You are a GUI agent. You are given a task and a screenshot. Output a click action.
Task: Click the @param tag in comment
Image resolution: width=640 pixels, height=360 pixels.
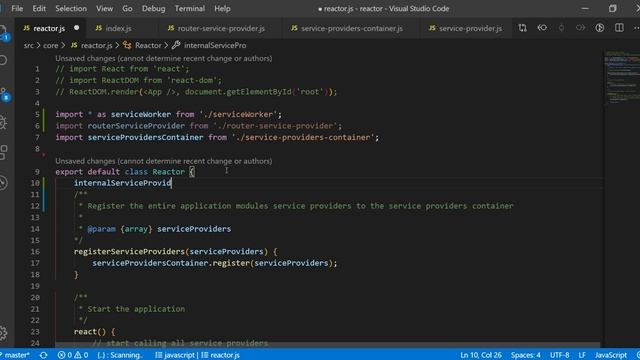click(x=101, y=229)
